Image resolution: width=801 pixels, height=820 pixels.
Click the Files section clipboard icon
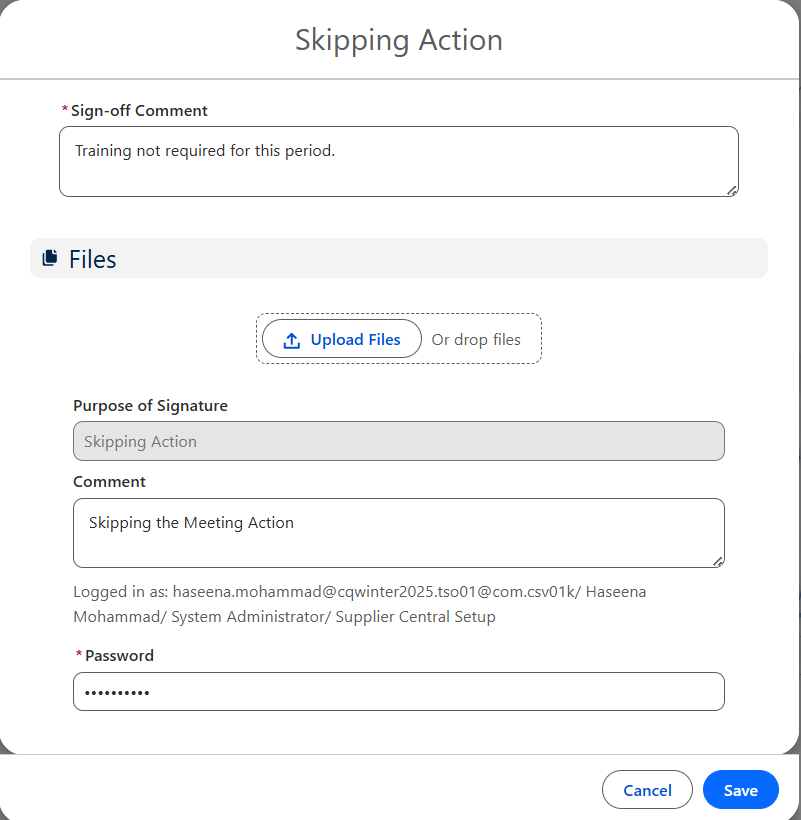[x=50, y=257]
